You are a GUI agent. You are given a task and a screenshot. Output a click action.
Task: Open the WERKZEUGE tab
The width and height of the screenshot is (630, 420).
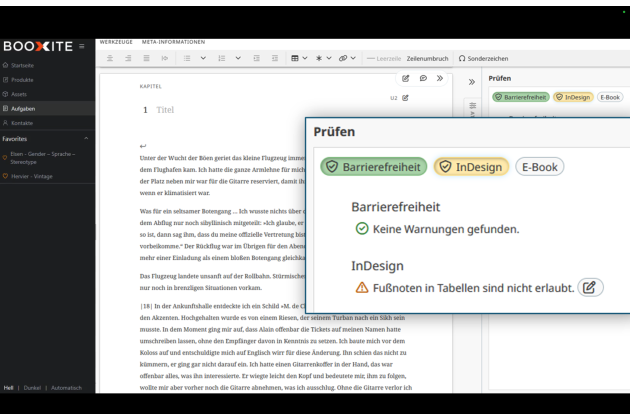click(x=116, y=42)
